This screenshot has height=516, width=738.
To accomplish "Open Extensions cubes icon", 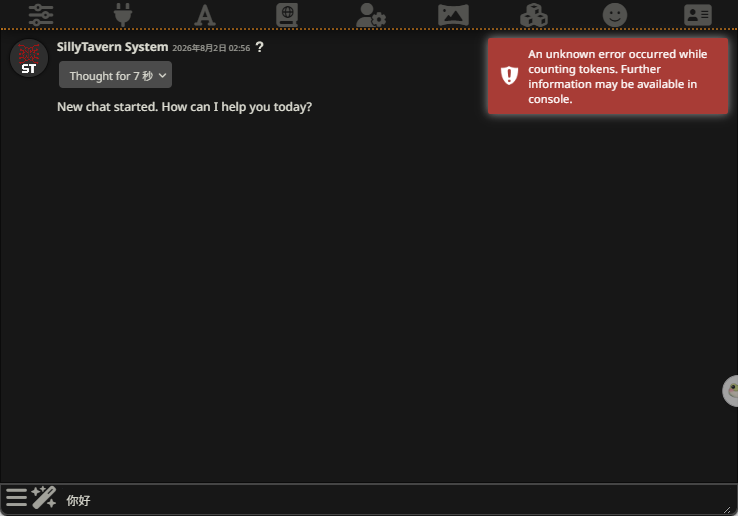I will [534, 15].
